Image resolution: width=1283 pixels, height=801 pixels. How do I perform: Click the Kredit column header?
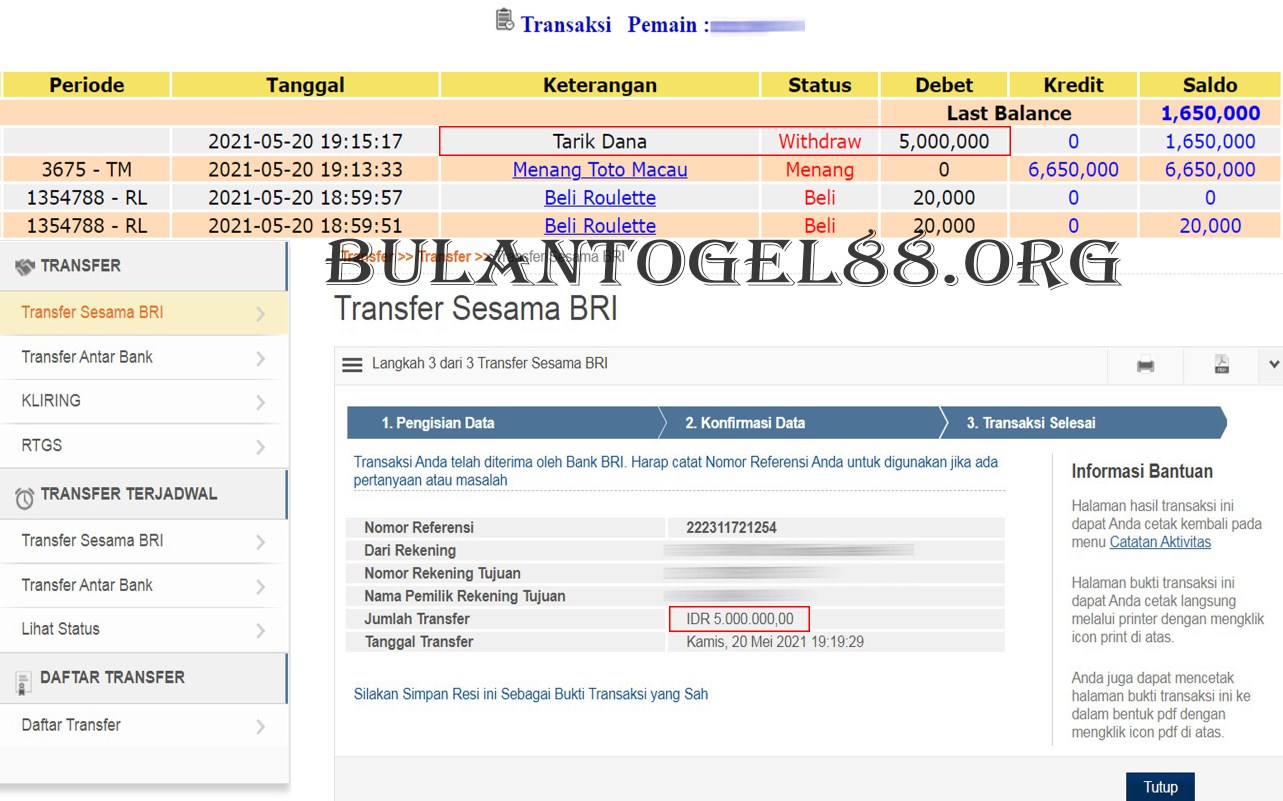click(x=1073, y=85)
